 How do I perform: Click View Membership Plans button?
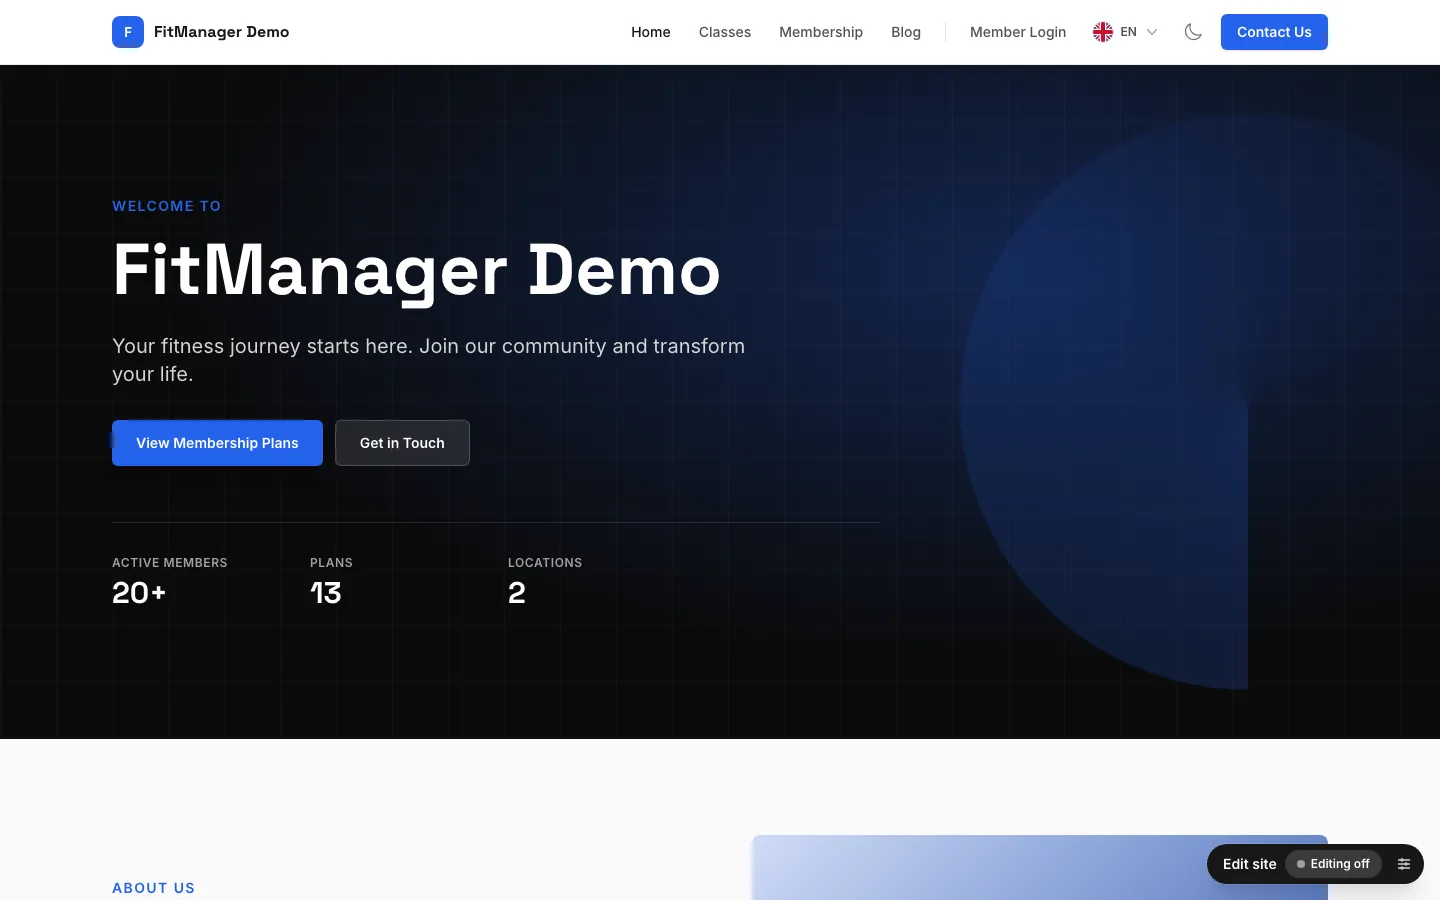click(217, 443)
